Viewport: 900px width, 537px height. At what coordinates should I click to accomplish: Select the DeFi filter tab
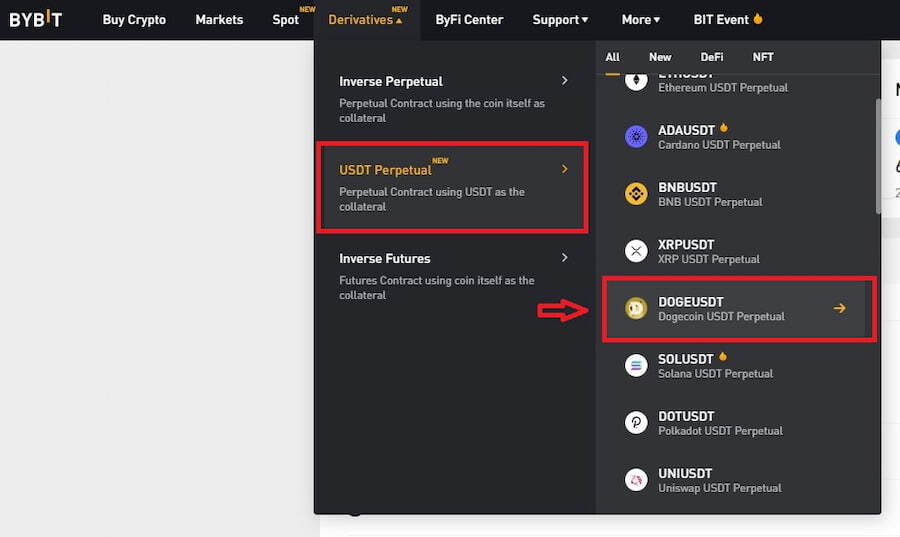pos(712,57)
